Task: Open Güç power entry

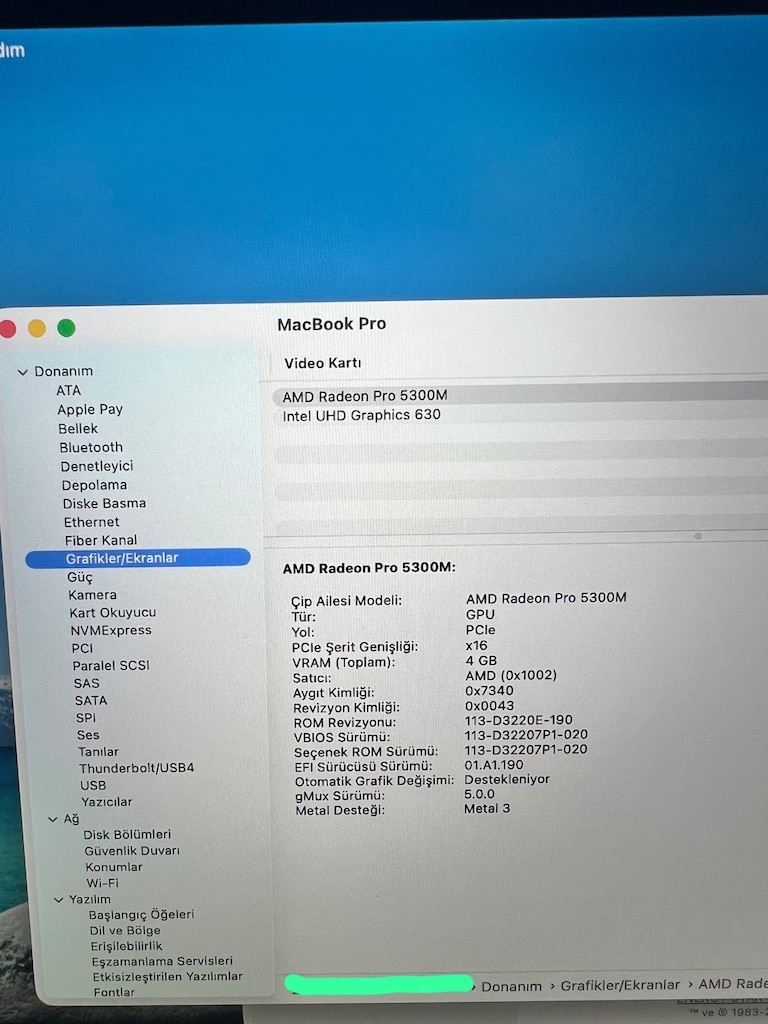Action: click(x=80, y=577)
